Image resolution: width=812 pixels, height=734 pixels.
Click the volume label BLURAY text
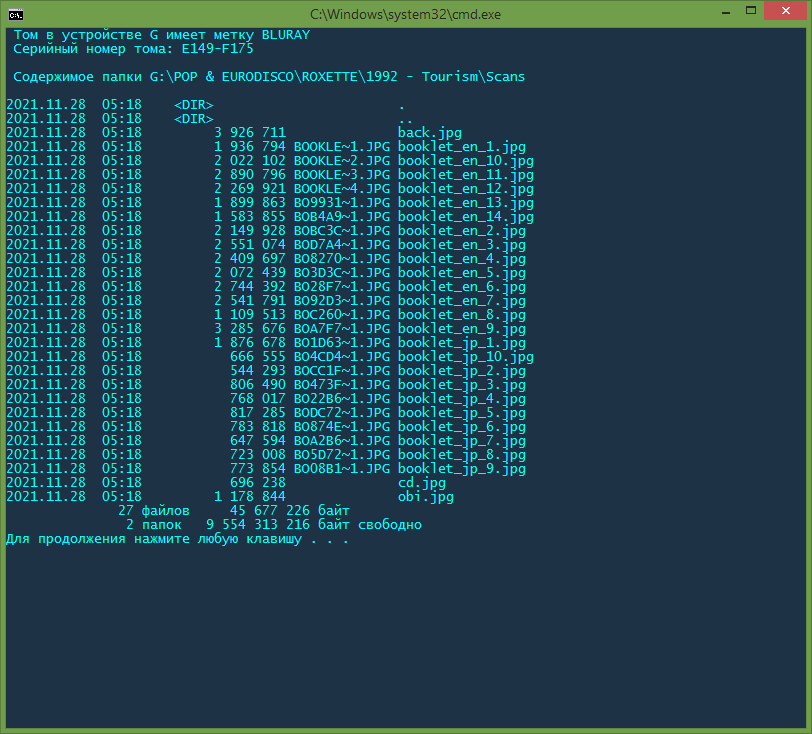[x=286, y=35]
